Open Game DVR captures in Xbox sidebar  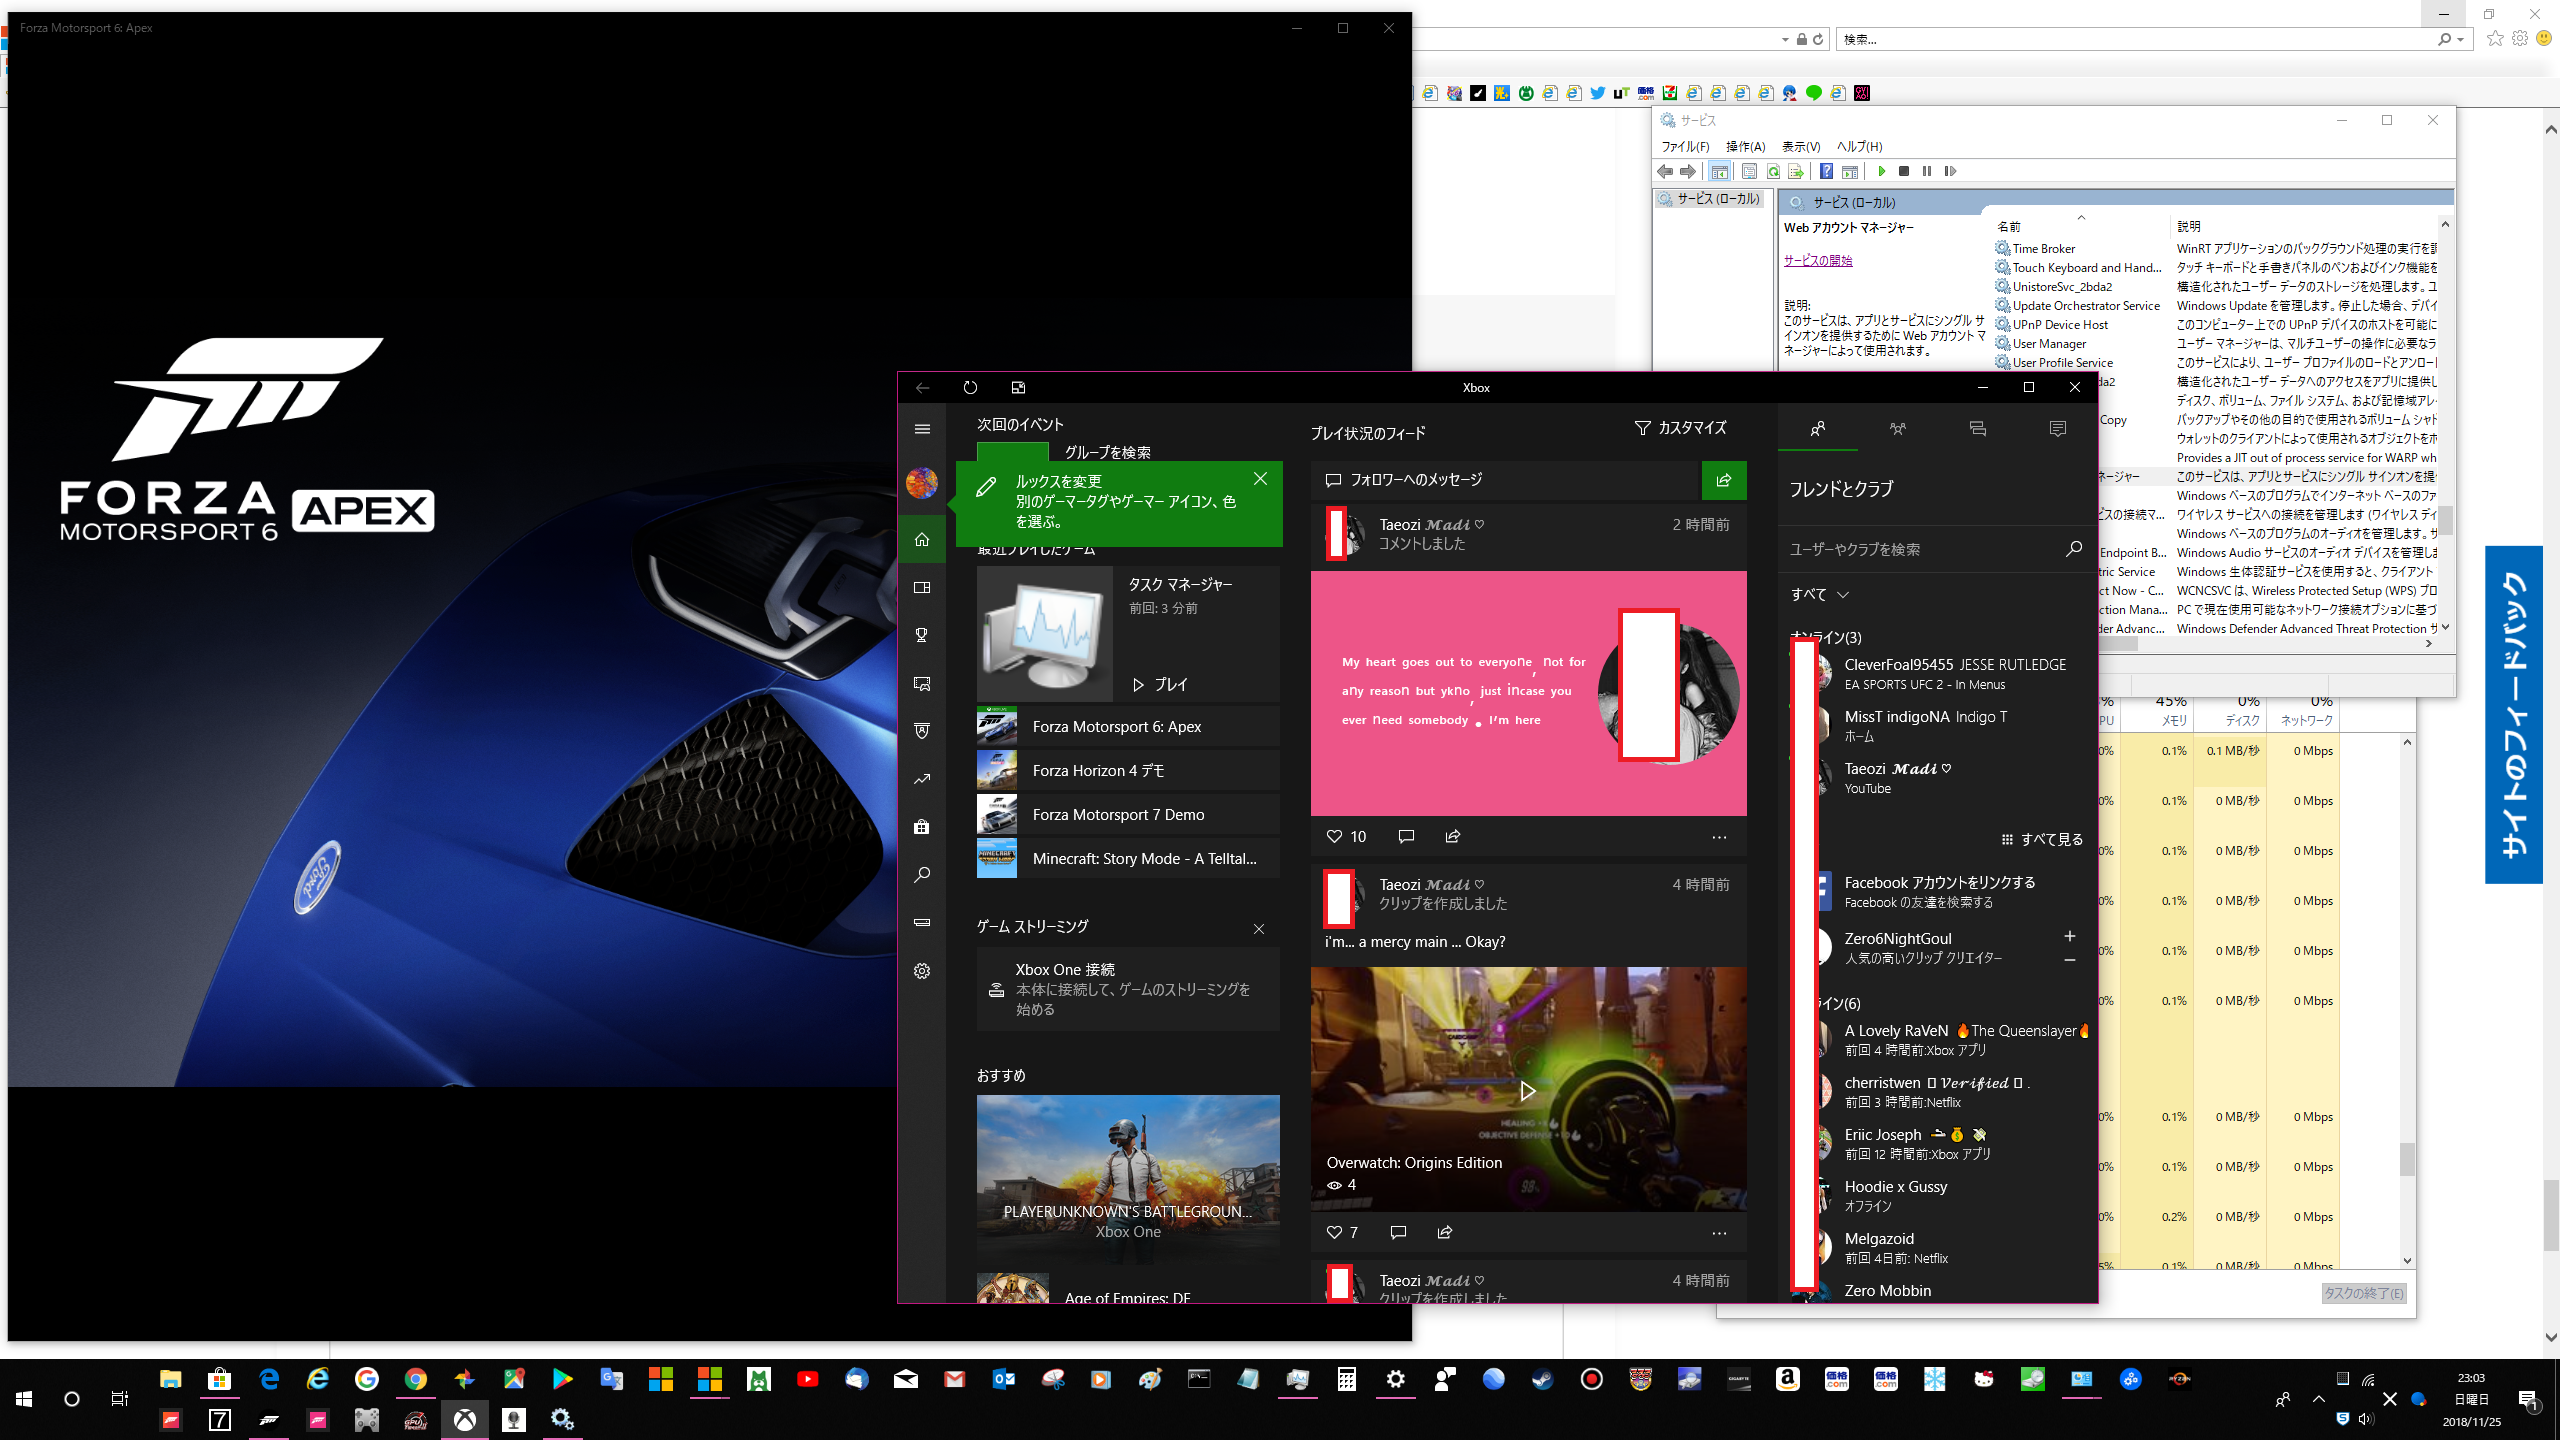click(x=922, y=683)
